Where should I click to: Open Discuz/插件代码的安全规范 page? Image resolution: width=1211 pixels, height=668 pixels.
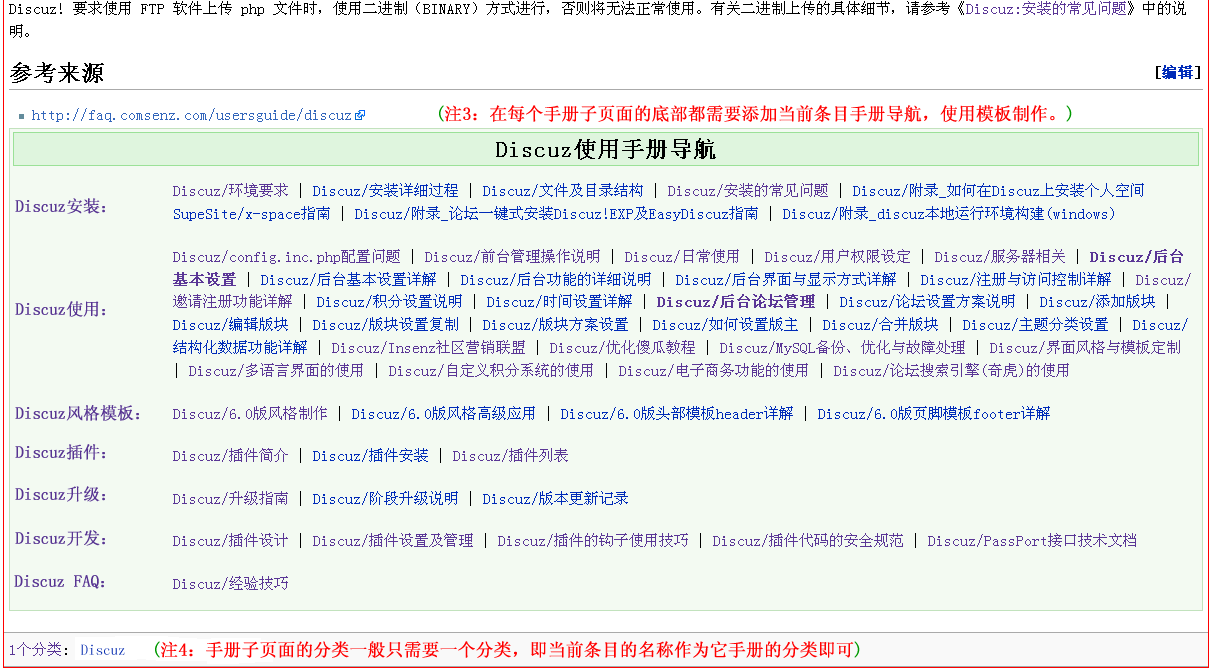[808, 540]
